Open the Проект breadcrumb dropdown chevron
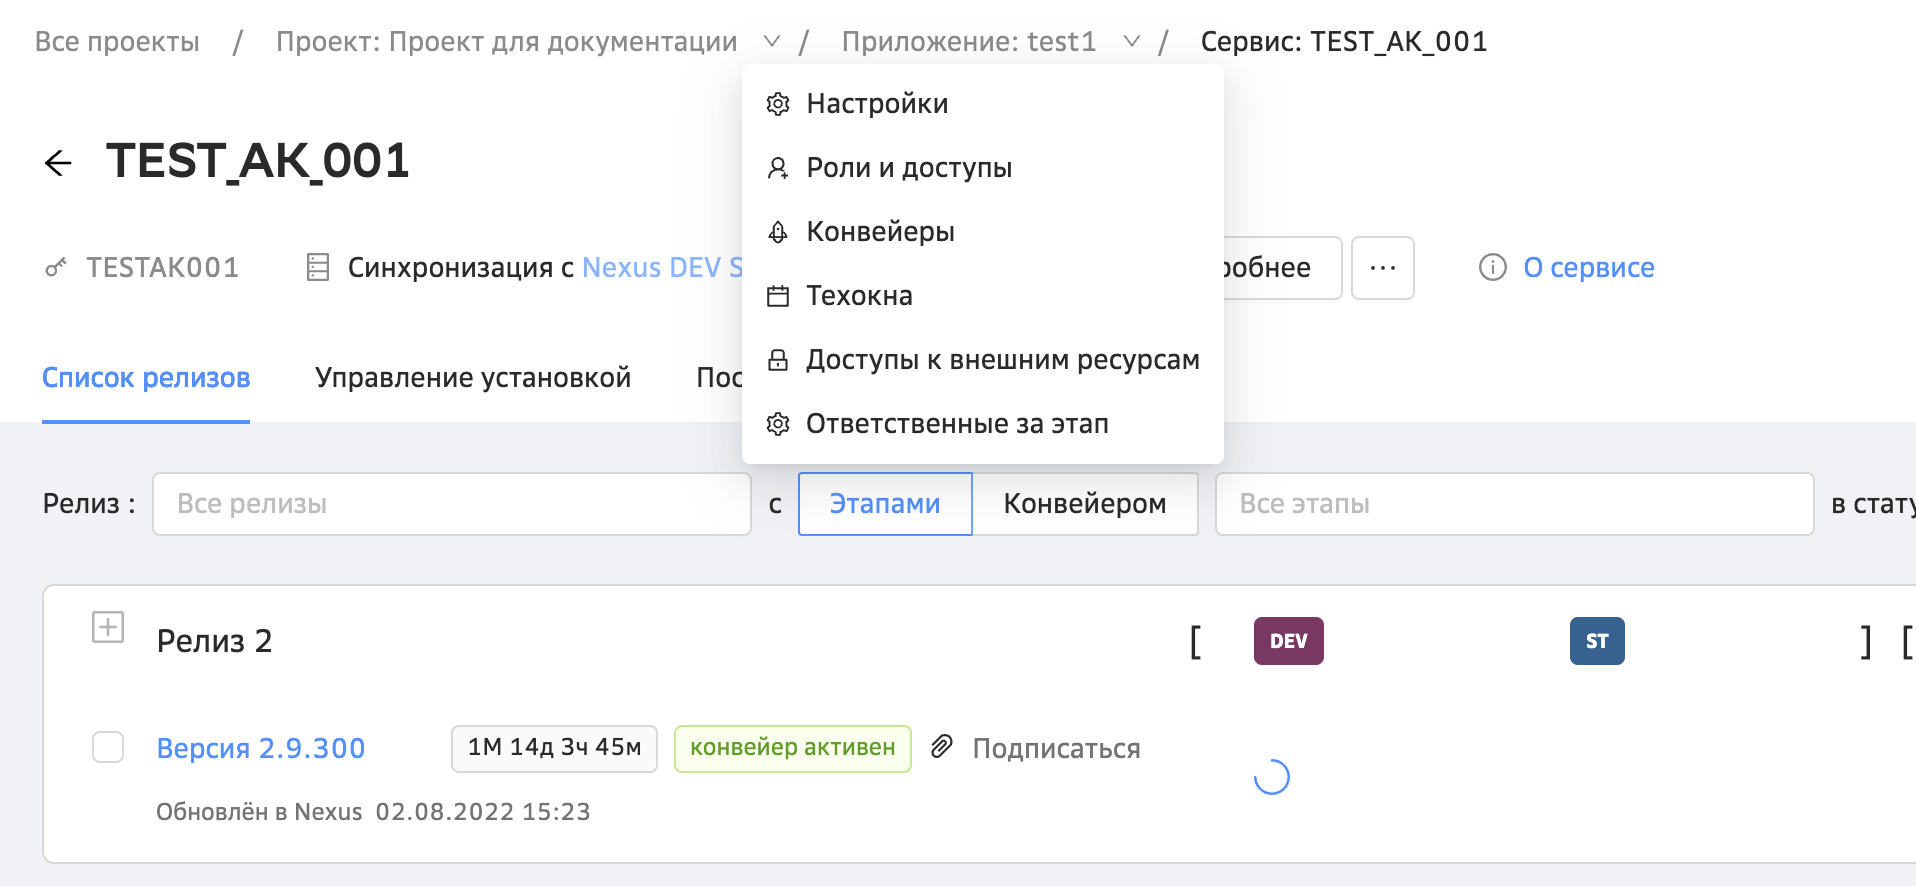The image size is (1916, 886). click(x=771, y=42)
